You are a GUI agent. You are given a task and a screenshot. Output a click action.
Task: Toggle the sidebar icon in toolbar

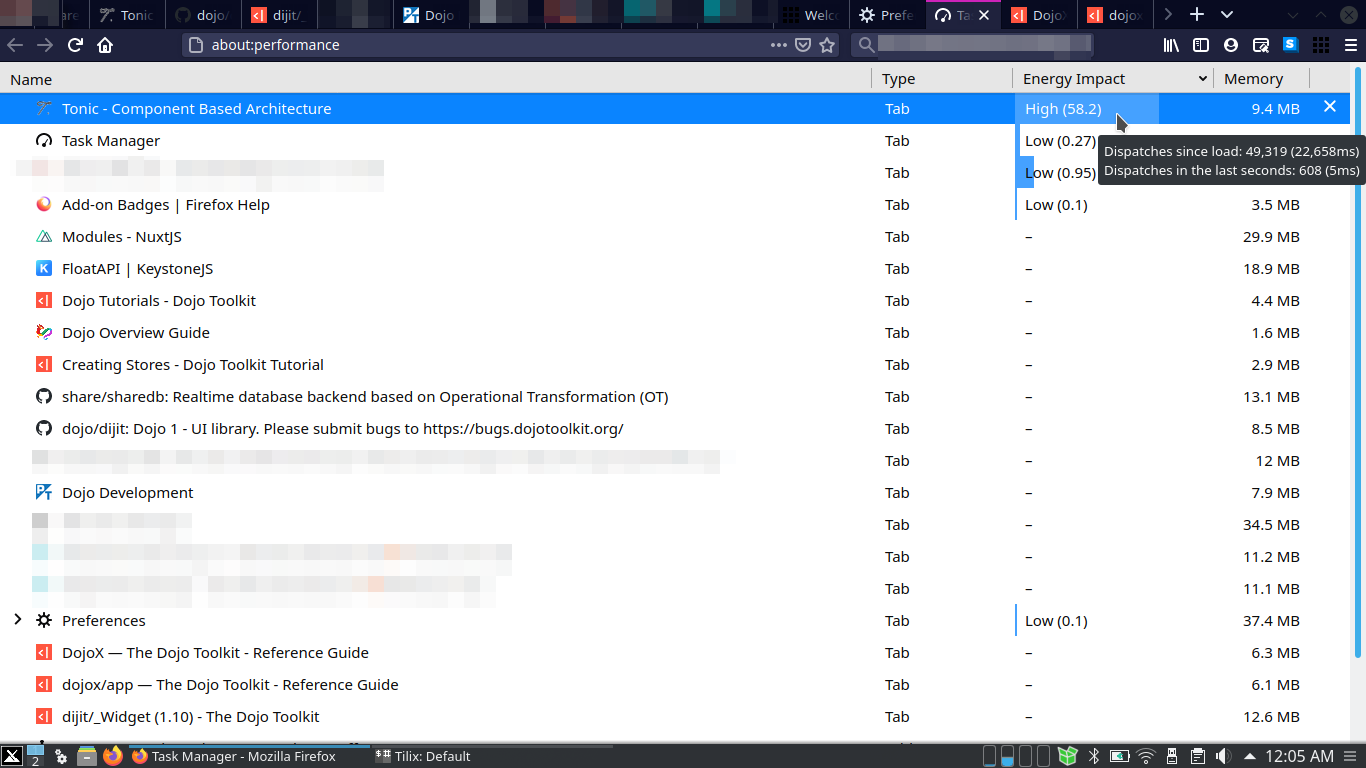pos(1201,45)
